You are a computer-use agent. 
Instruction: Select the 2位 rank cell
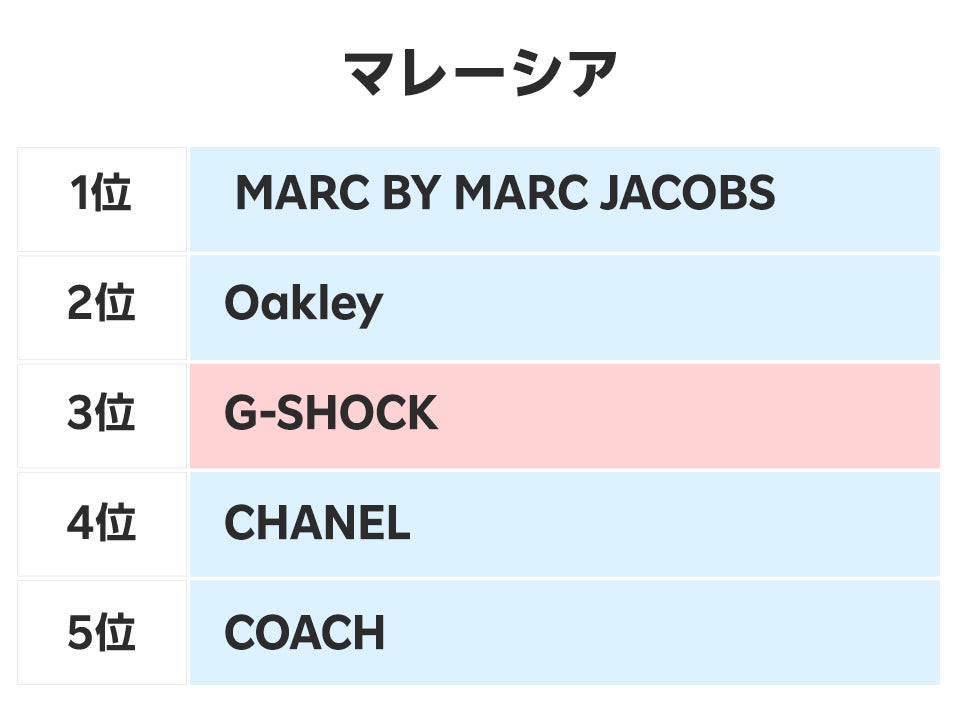(101, 303)
